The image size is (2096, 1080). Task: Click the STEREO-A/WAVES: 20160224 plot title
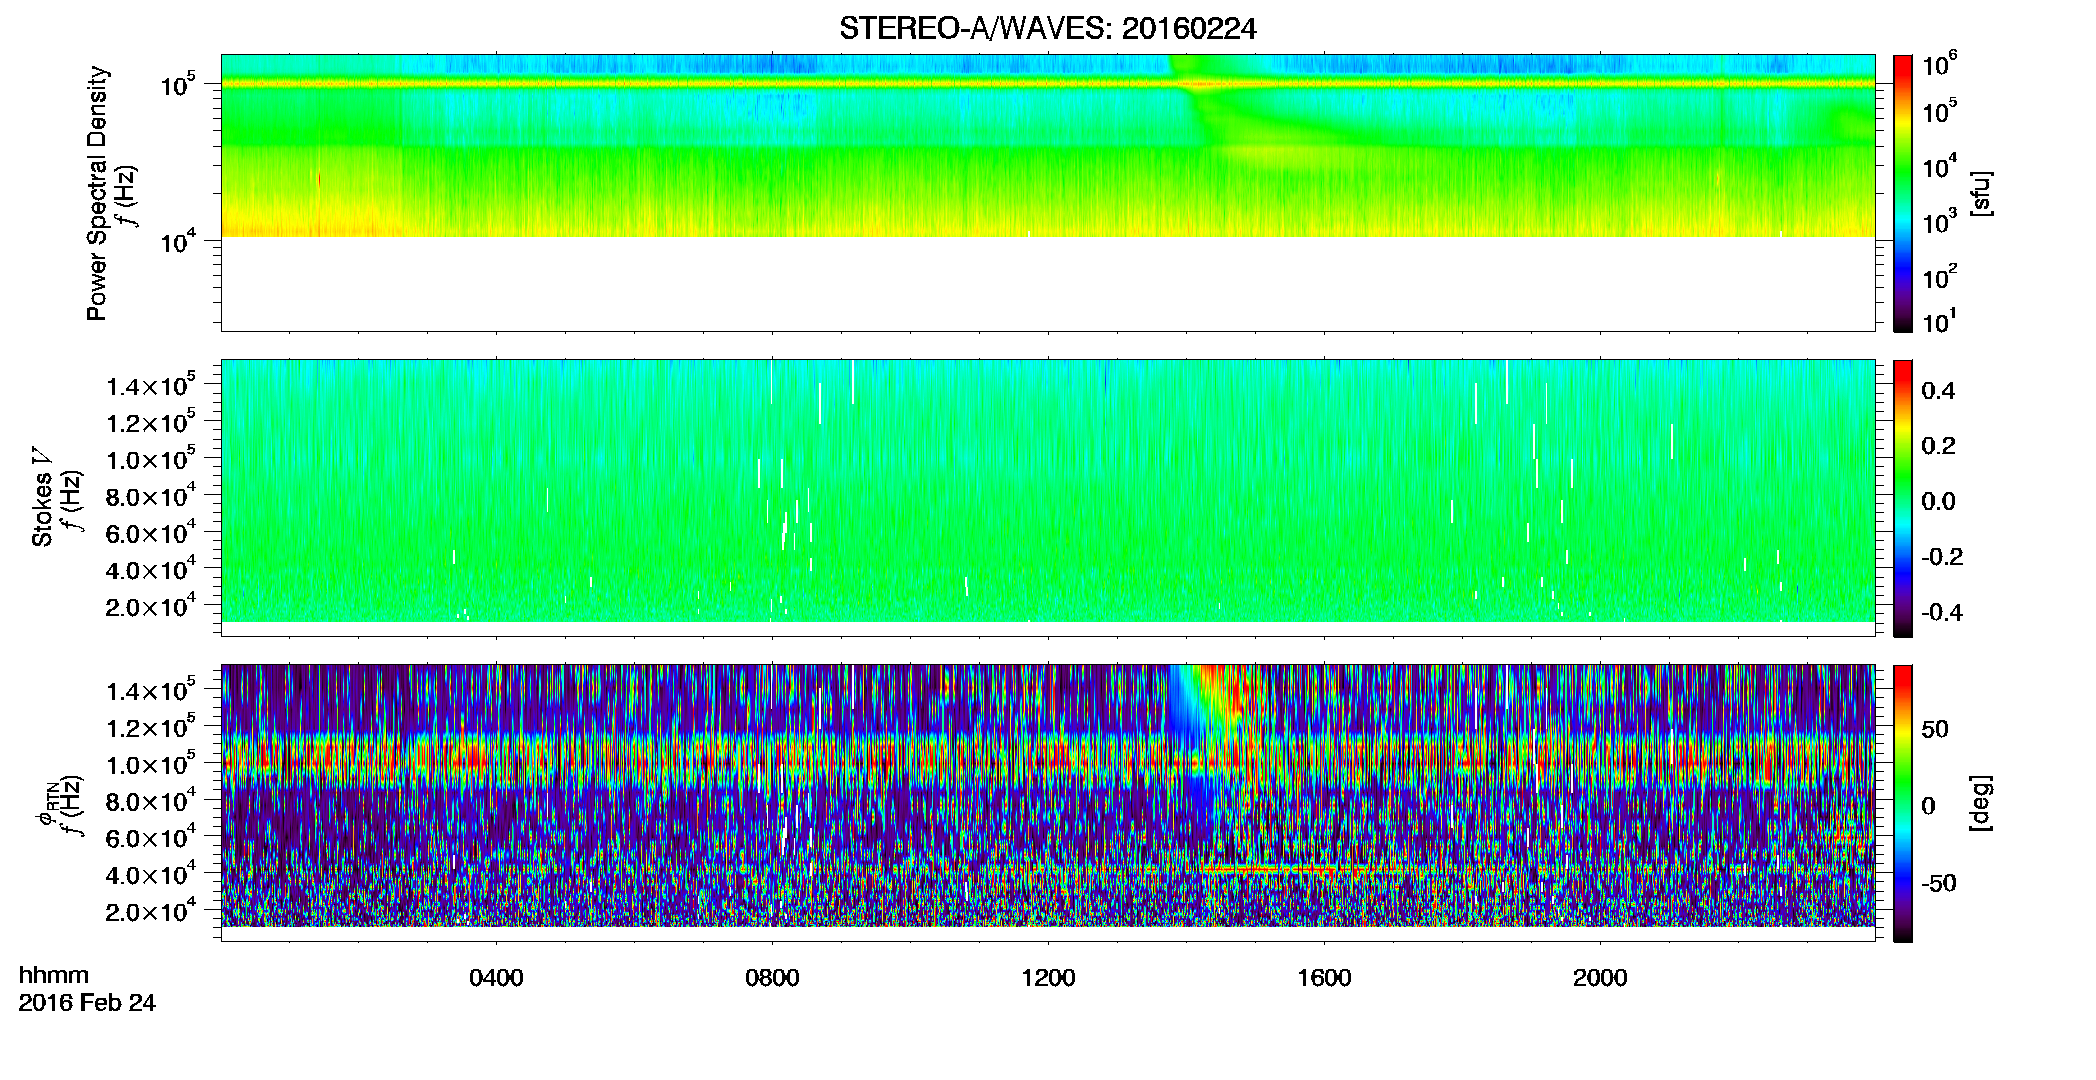(1047, 29)
